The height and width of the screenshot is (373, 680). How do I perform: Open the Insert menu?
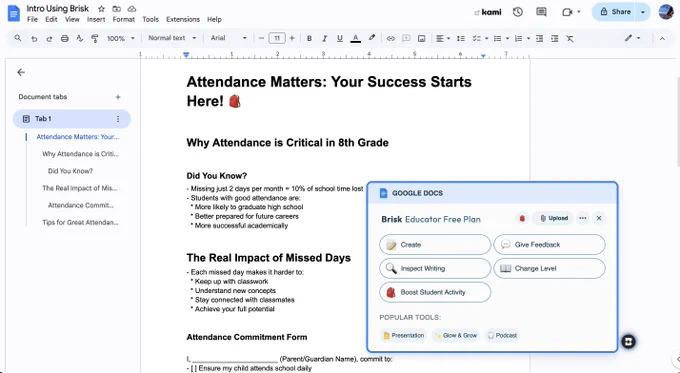pyautogui.click(x=96, y=20)
